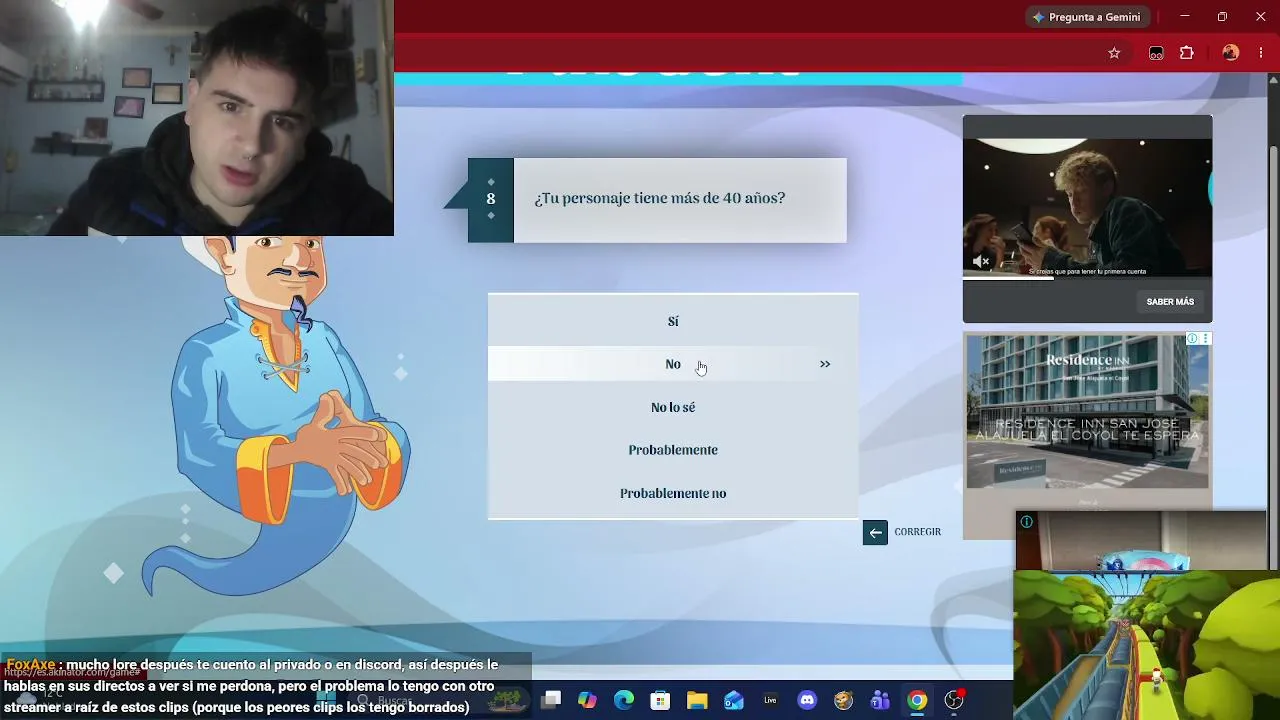Open Microsoft Edge from the taskbar
Viewport: 1280px width, 720px height.
[x=624, y=700]
